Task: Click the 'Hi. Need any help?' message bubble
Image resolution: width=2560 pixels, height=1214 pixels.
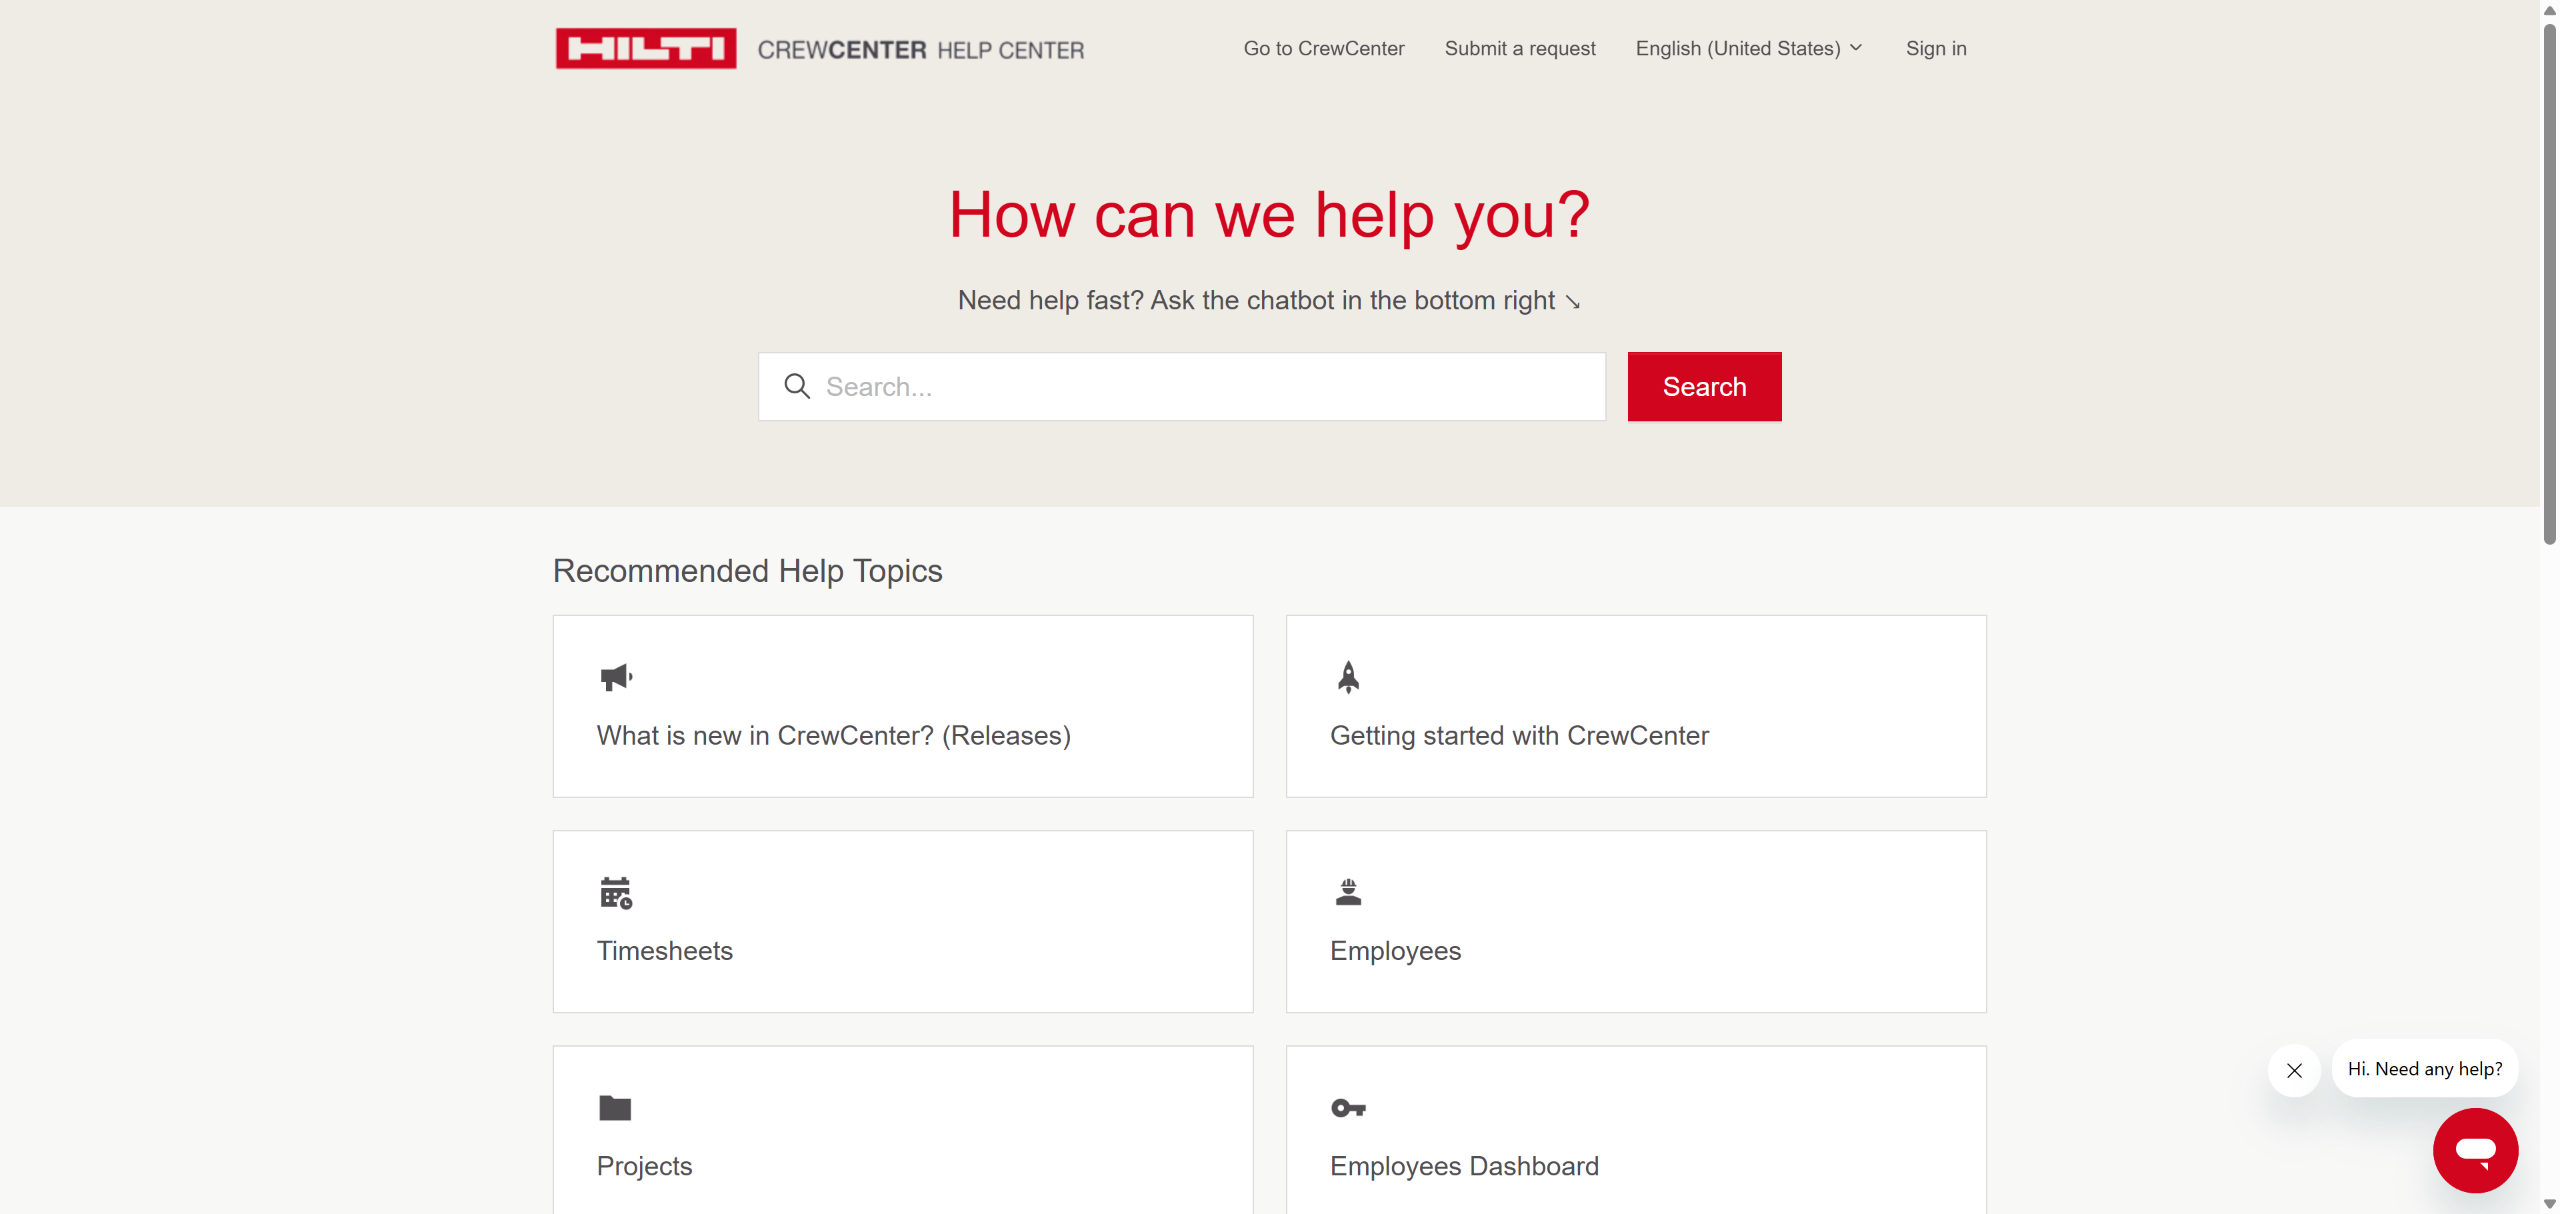Action: [x=2425, y=1069]
